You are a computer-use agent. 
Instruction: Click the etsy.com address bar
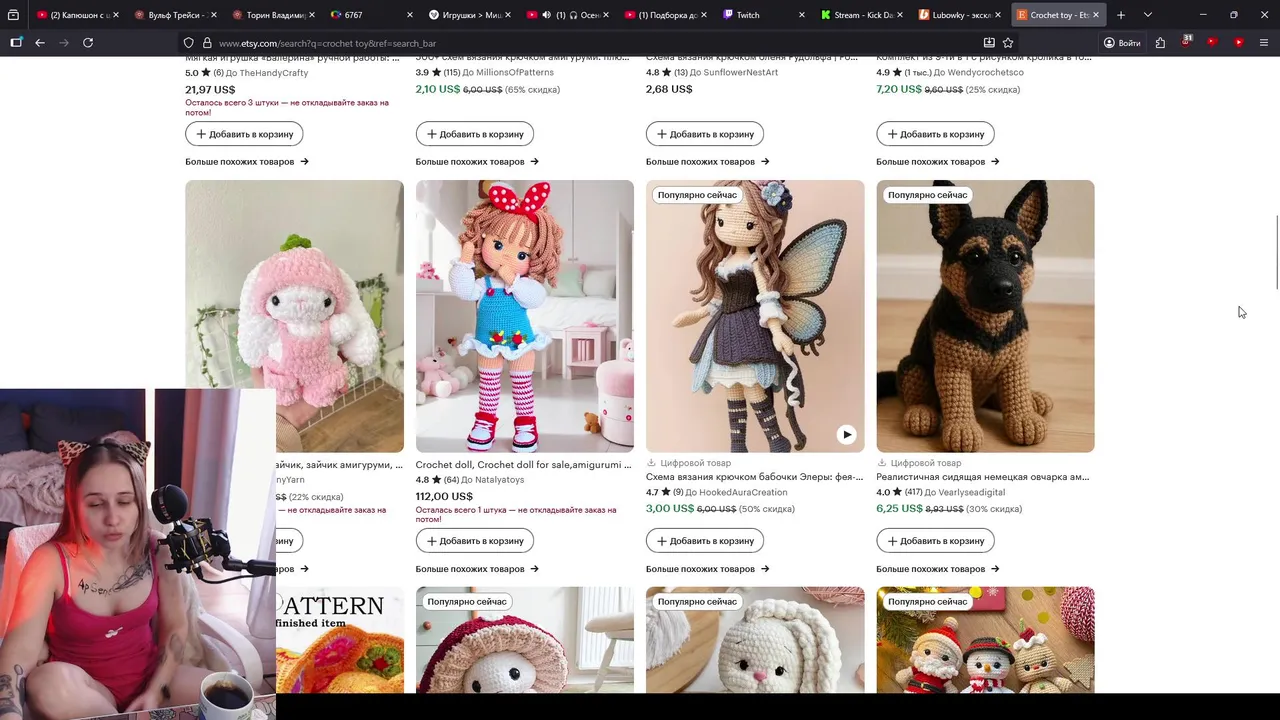pos(590,43)
